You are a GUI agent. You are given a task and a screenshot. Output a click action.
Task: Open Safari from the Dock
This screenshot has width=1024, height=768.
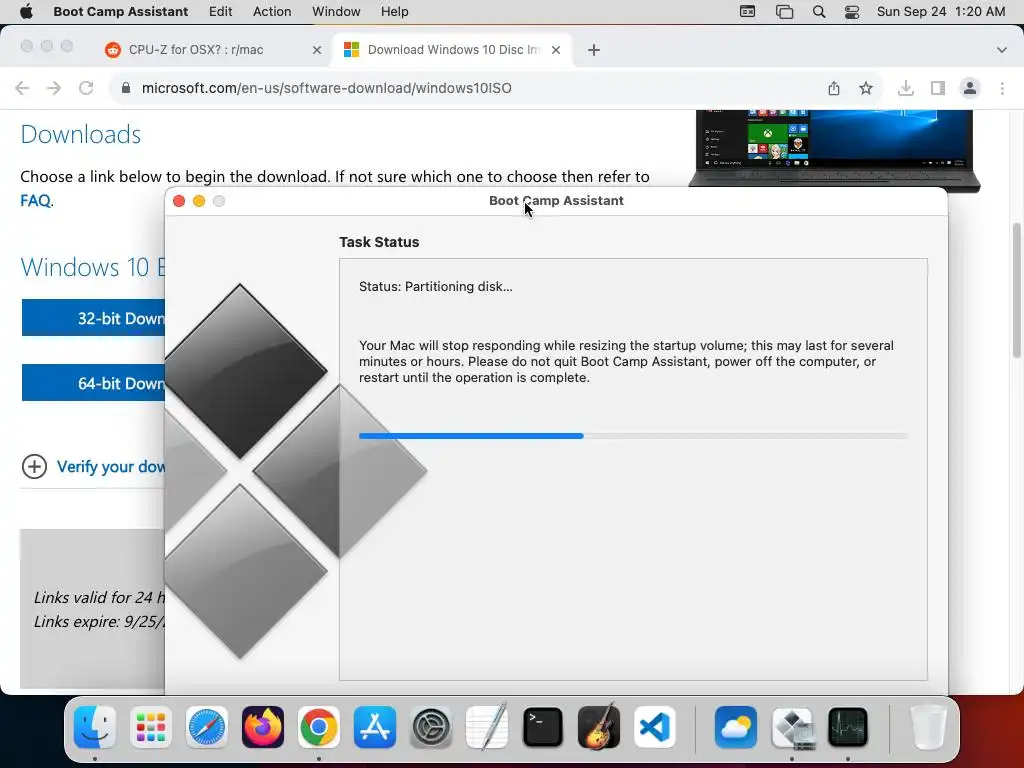(207, 727)
